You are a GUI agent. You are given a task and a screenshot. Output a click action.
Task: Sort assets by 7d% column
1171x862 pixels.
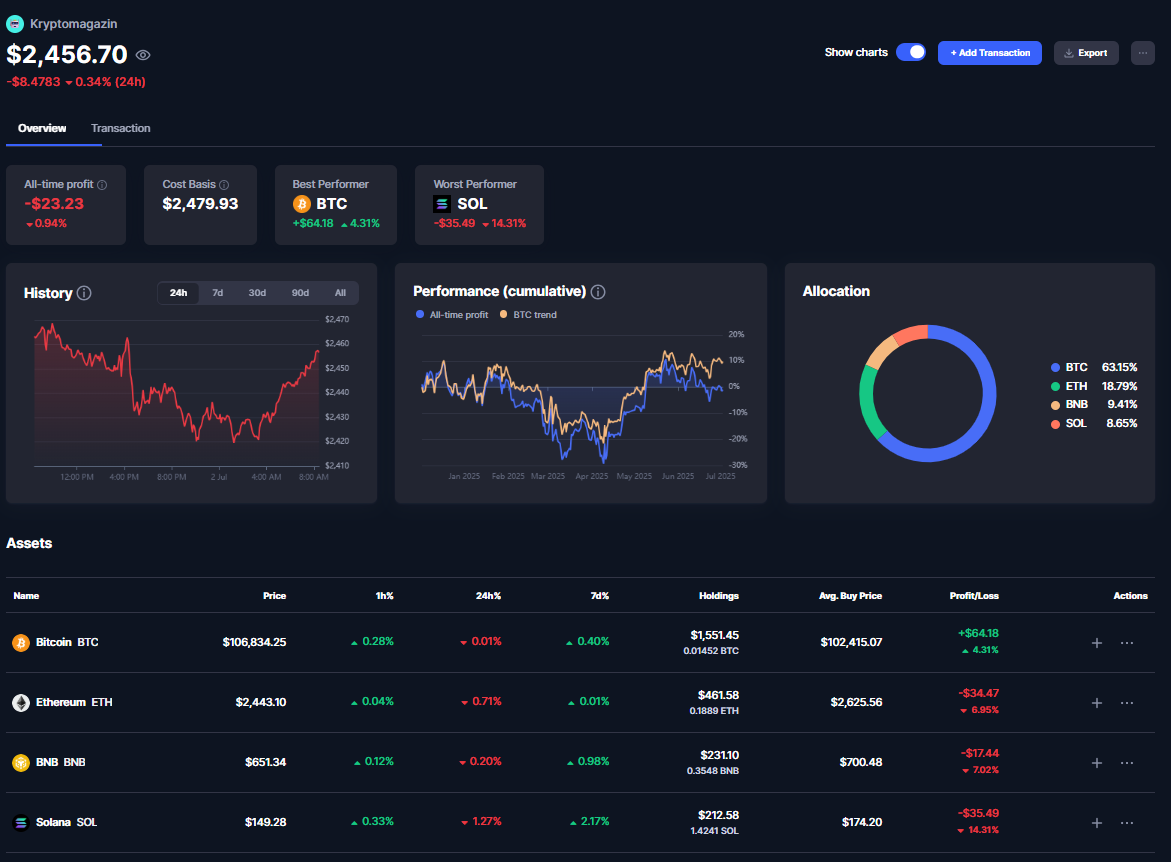(x=600, y=595)
